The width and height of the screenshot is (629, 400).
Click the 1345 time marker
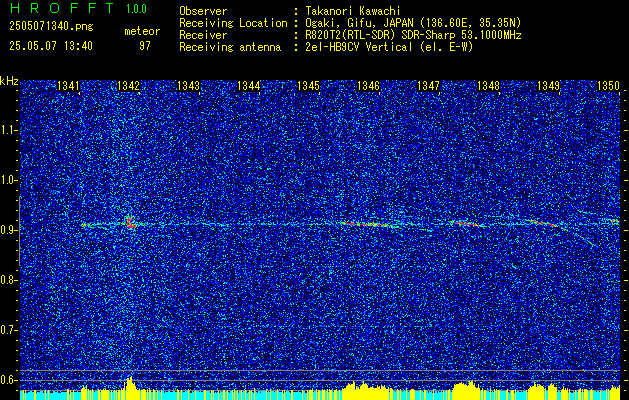(308, 86)
